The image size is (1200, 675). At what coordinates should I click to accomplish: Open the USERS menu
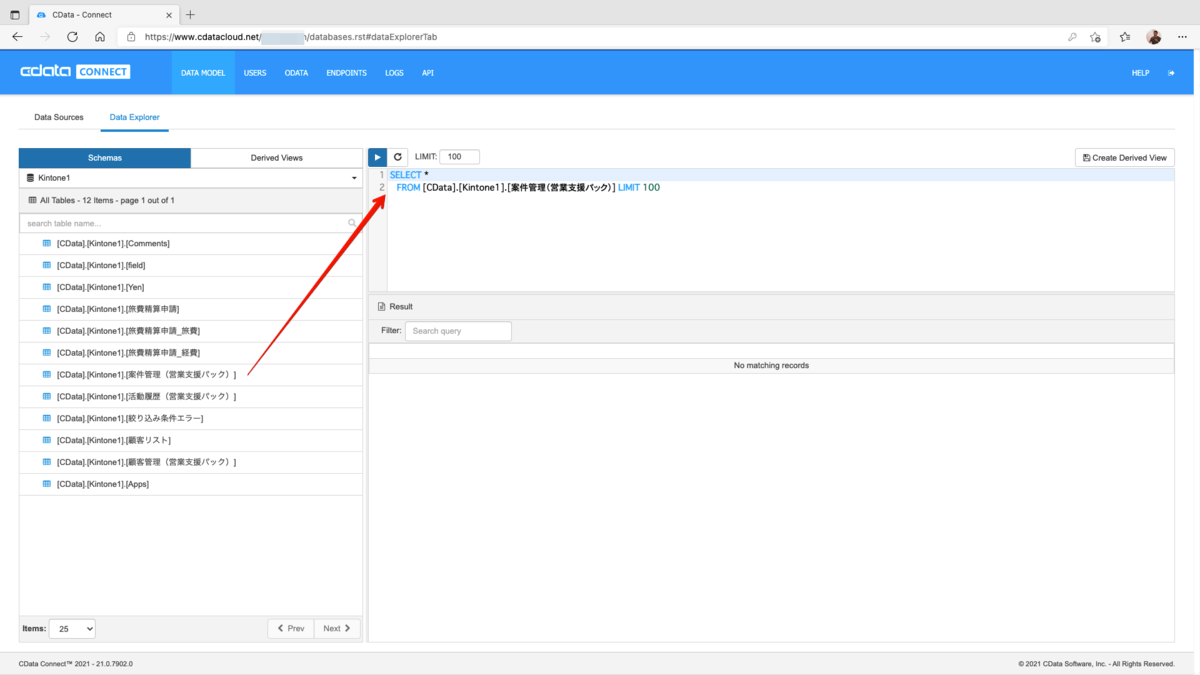pyautogui.click(x=255, y=73)
